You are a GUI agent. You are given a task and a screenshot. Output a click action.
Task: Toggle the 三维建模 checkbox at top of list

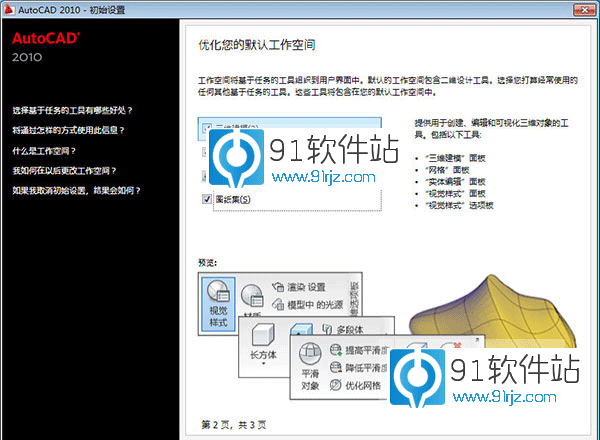click(x=207, y=129)
